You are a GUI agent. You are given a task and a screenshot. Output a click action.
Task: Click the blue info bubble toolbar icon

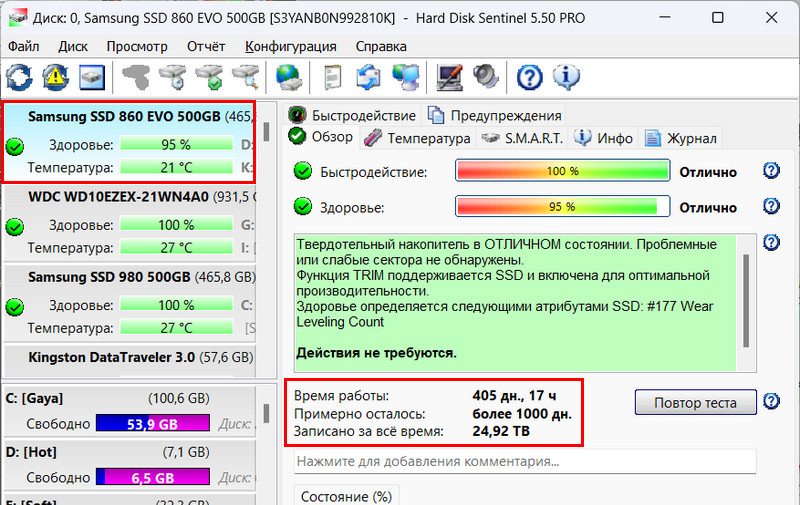(x=566, y=78)
